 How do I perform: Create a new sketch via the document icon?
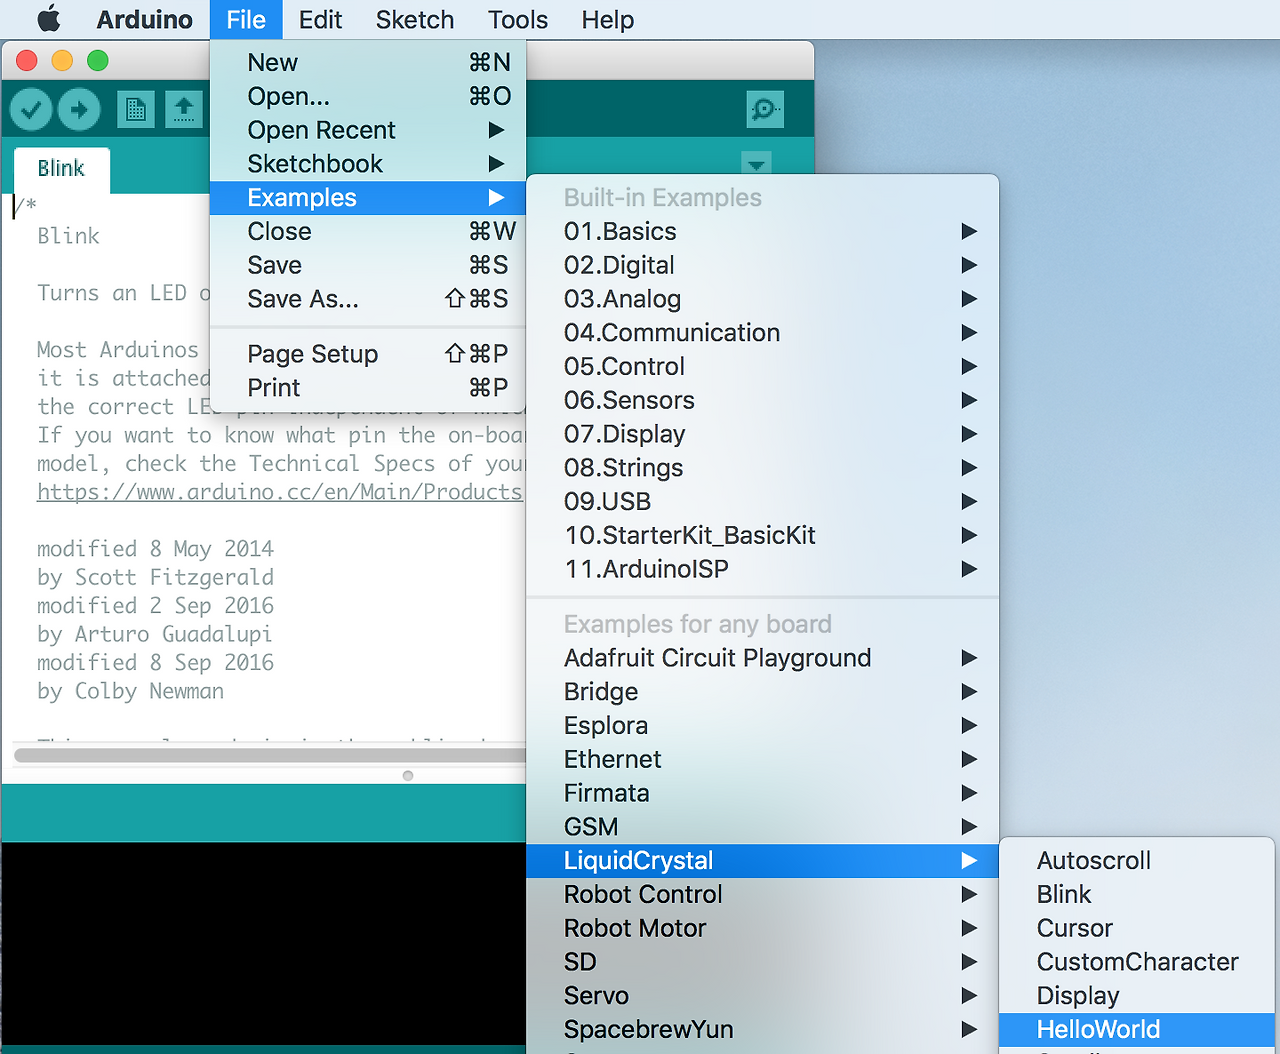click(137, 110)
